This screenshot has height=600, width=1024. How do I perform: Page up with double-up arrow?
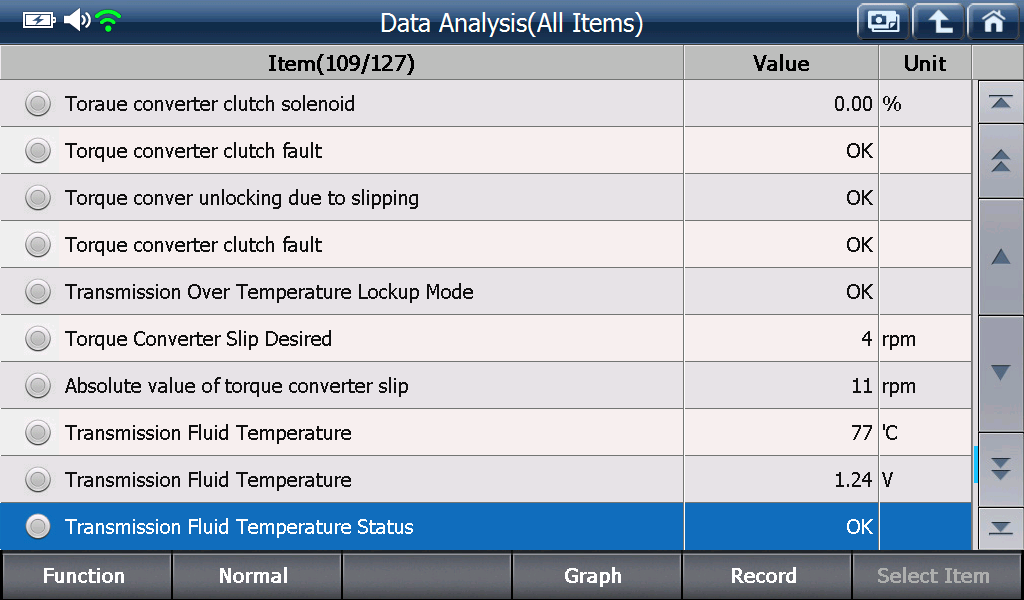pos(1000,161)
